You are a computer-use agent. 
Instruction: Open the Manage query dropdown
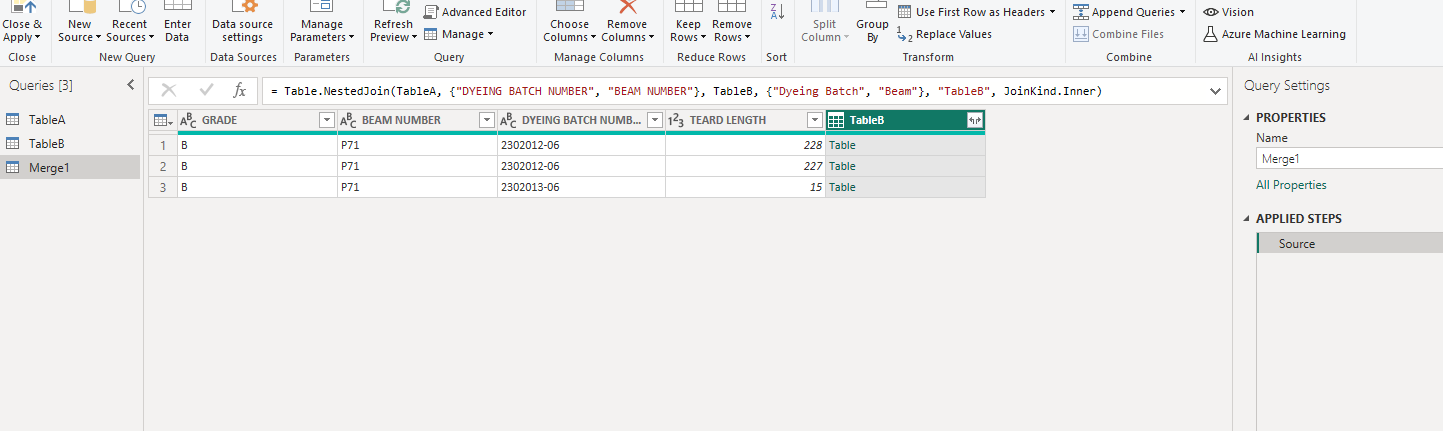click(x=459, y=34)
